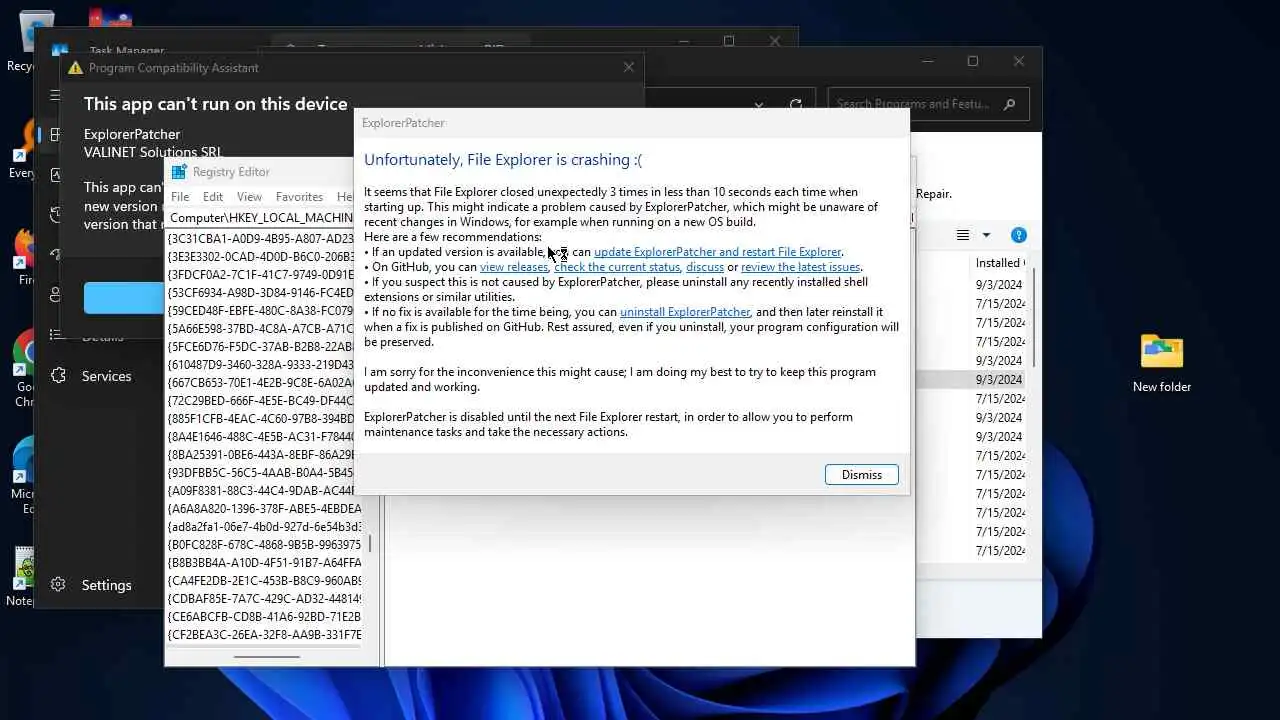Image resolution: width=1280 pixels, height=720 pixels.
Task: Select registry key {885F1CFB-4EAC-4C60
Action: coord(261,419)
